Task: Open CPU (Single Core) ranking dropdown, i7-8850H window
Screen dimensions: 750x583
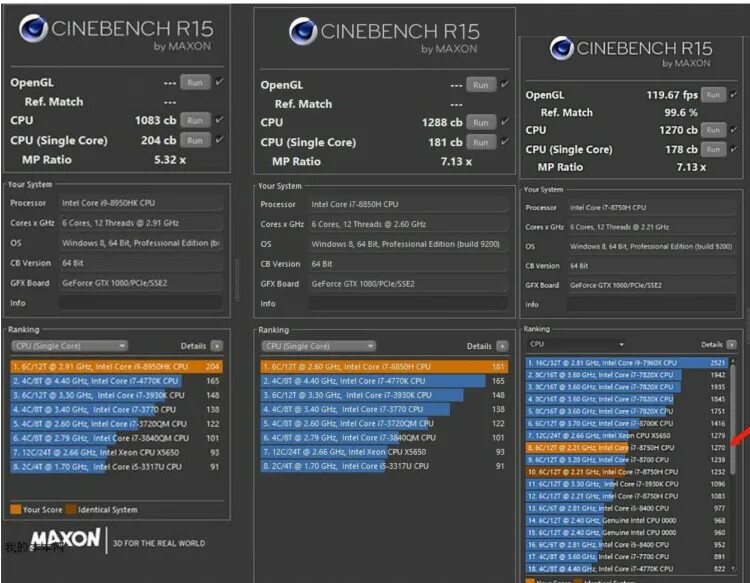Action: (x=319, y=346)
